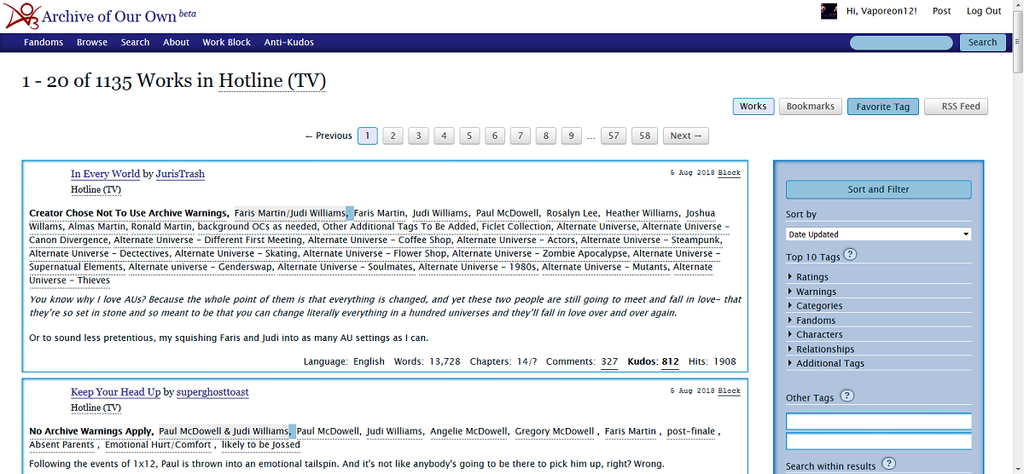Open Alternate Universe - Zombie Apocalypse tag
Screen dimensions: 1024x474
(x=539, y=253)
